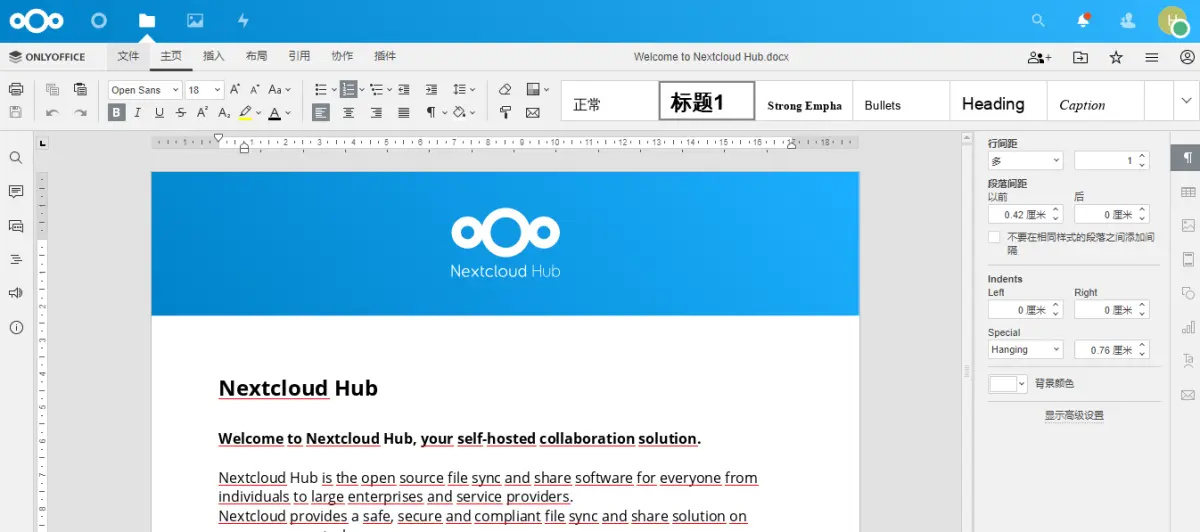Viewport: 1200px width, 532px height.
Task: Open Chat panel in left sidebar
Action: click(16, 225)
